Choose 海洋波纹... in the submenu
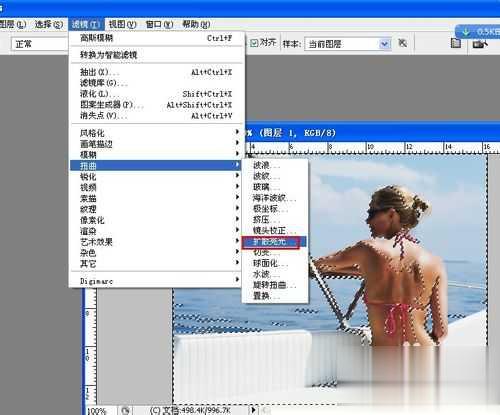Screen dimensions: 500x415 click(275, 198)
